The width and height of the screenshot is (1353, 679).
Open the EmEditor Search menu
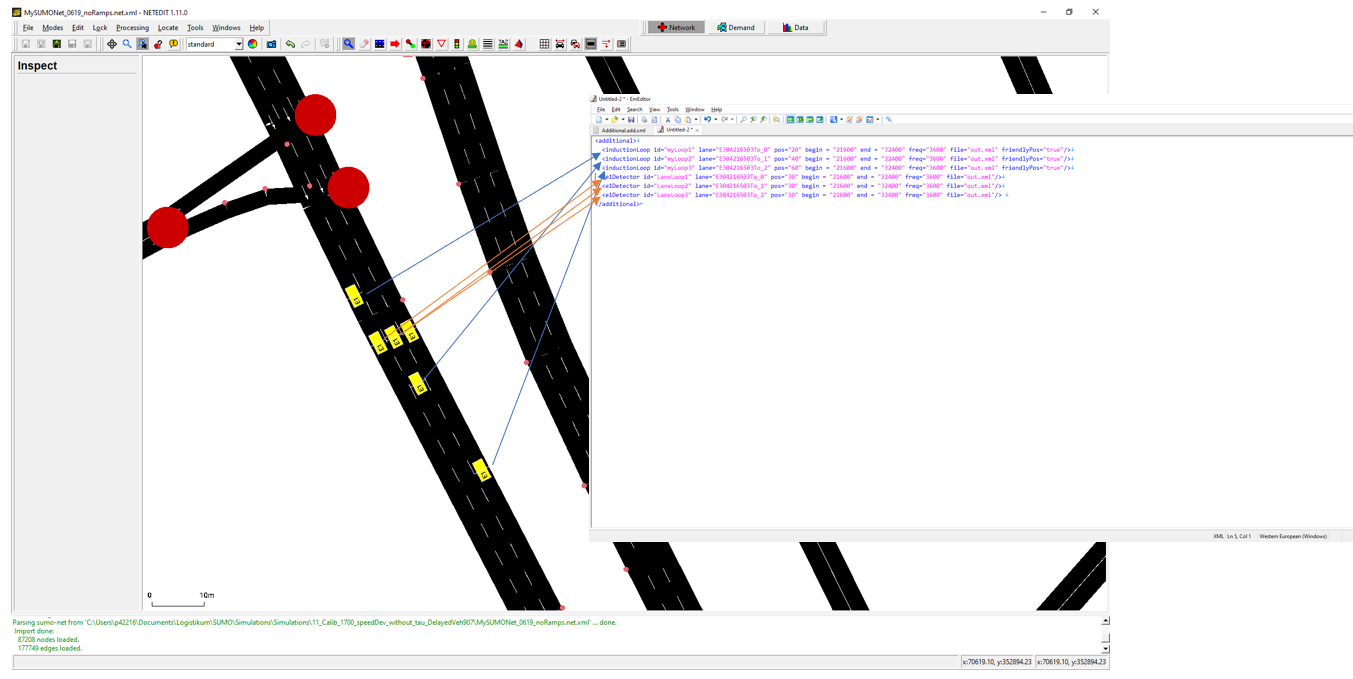click(635, 110)
